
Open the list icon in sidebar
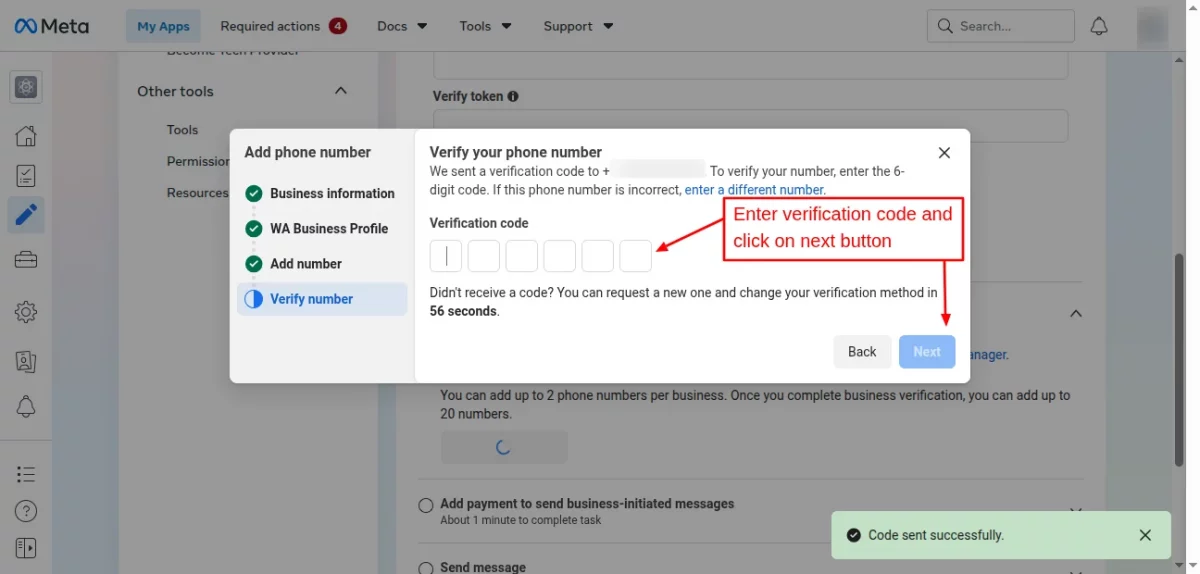point(26,474)
